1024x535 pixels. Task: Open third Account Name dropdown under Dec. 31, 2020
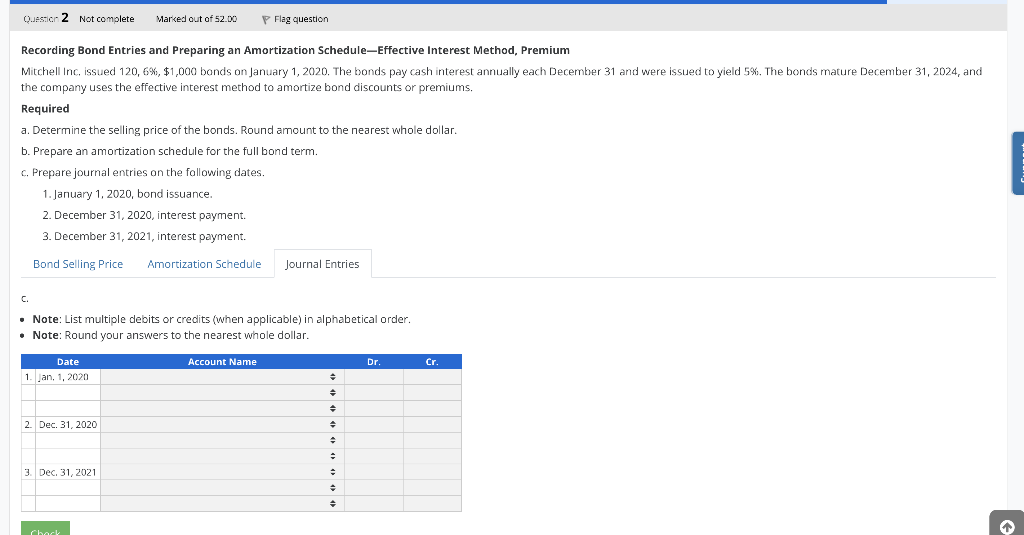(222, 456)
